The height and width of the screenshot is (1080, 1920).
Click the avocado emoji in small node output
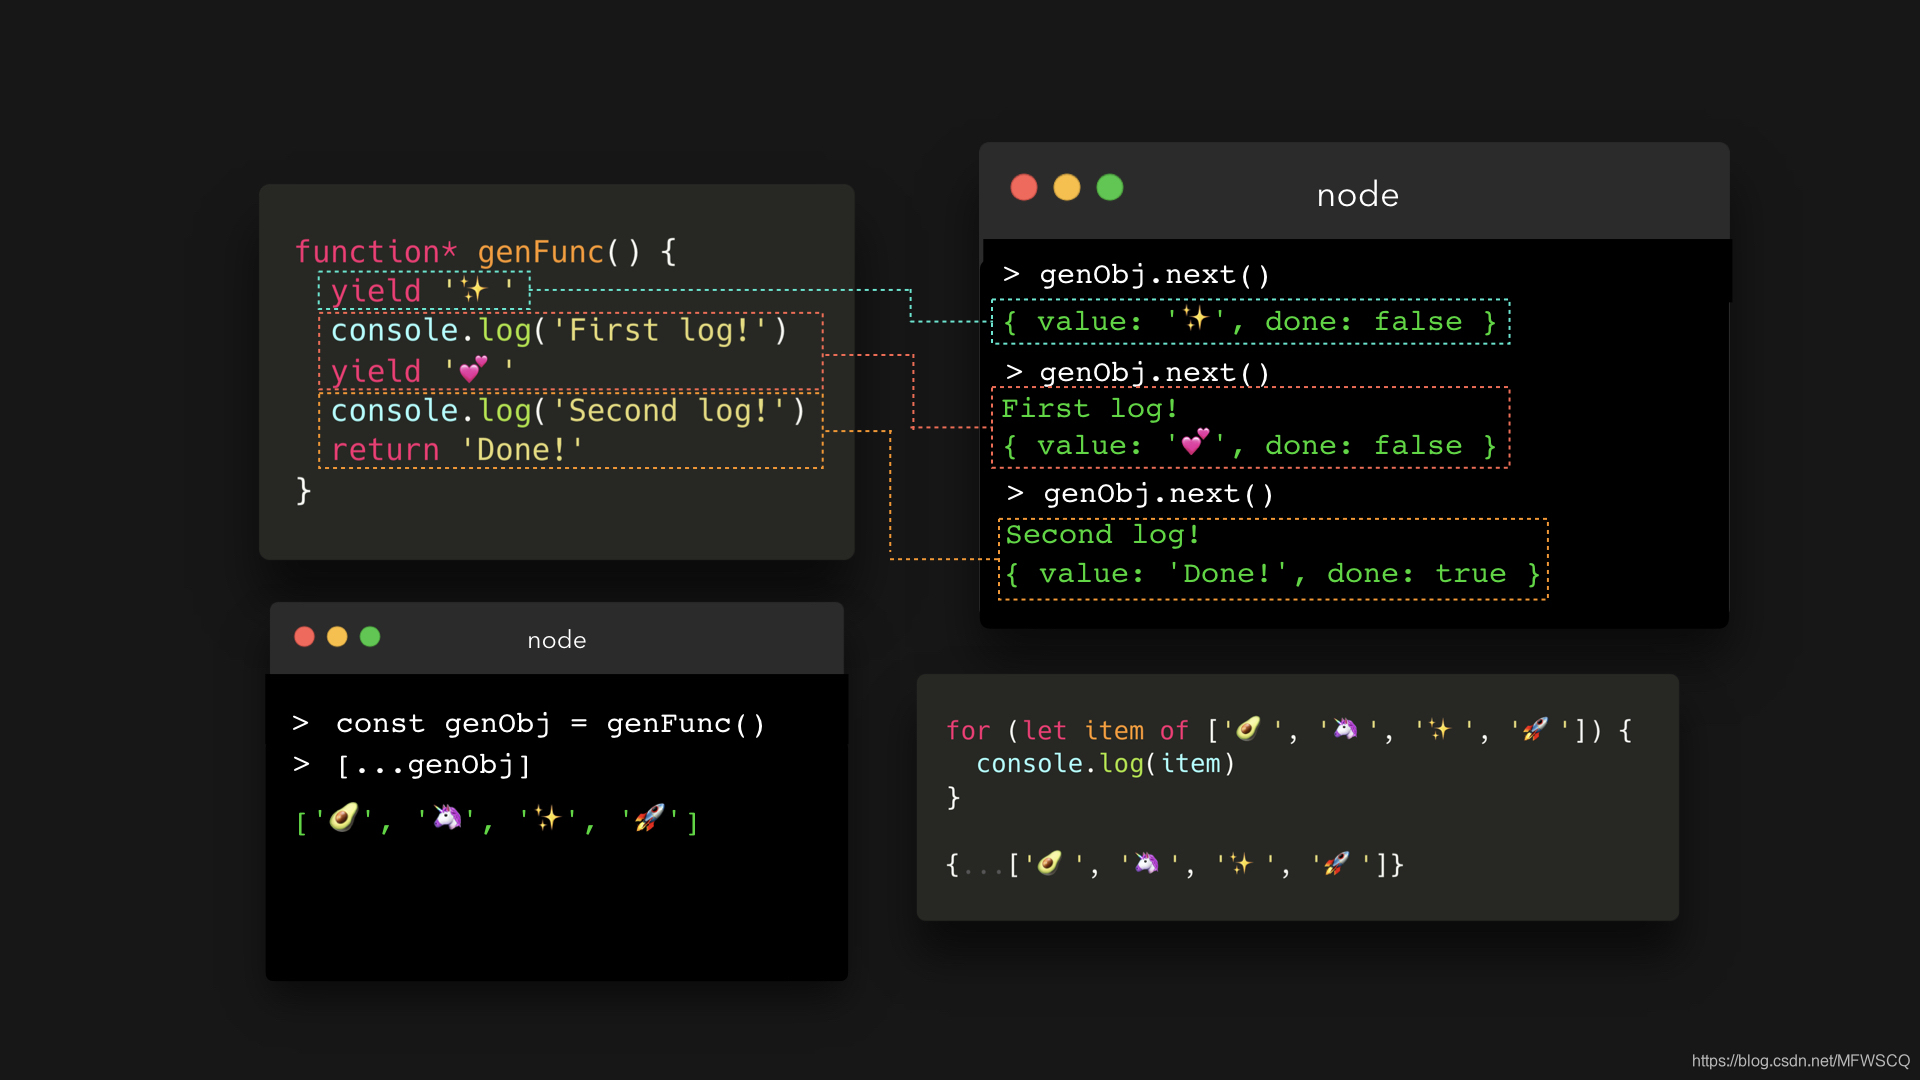[x=344, y=818]
